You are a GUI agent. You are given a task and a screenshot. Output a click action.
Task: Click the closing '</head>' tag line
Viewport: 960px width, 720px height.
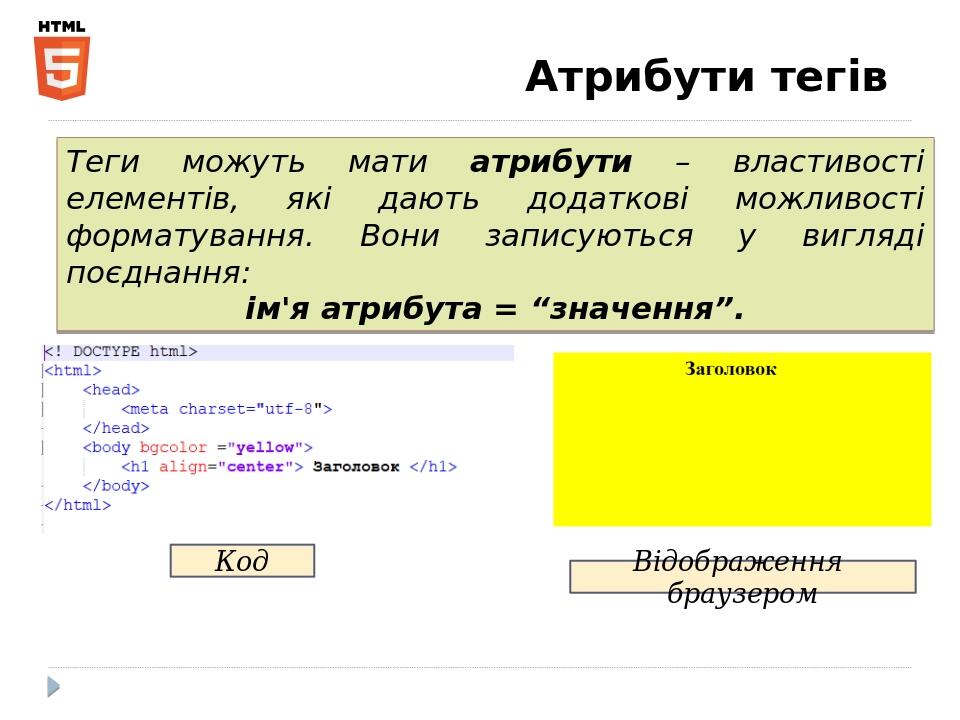coord(116,428)
